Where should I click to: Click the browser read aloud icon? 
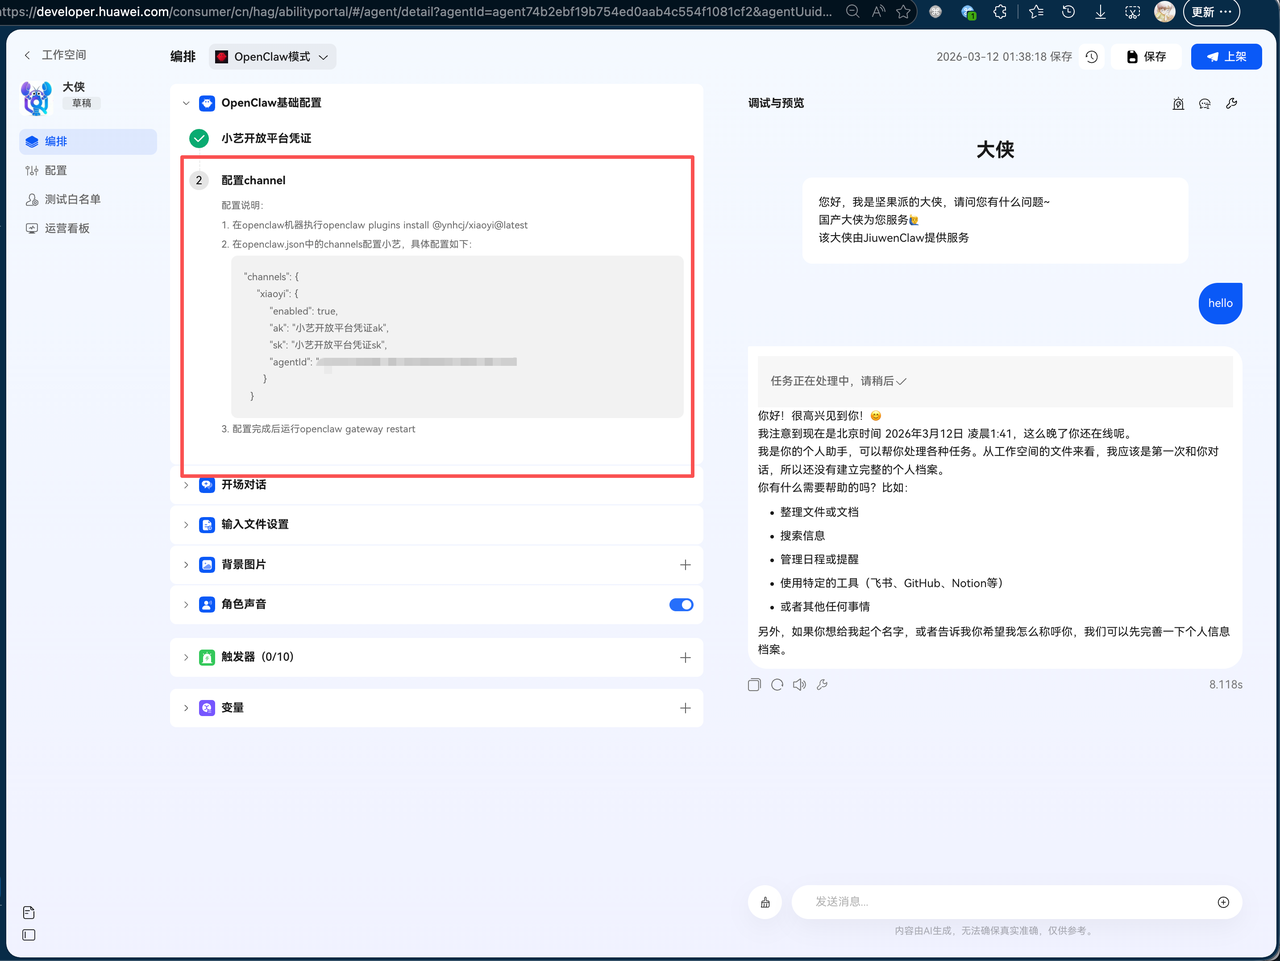click(879, 12)
